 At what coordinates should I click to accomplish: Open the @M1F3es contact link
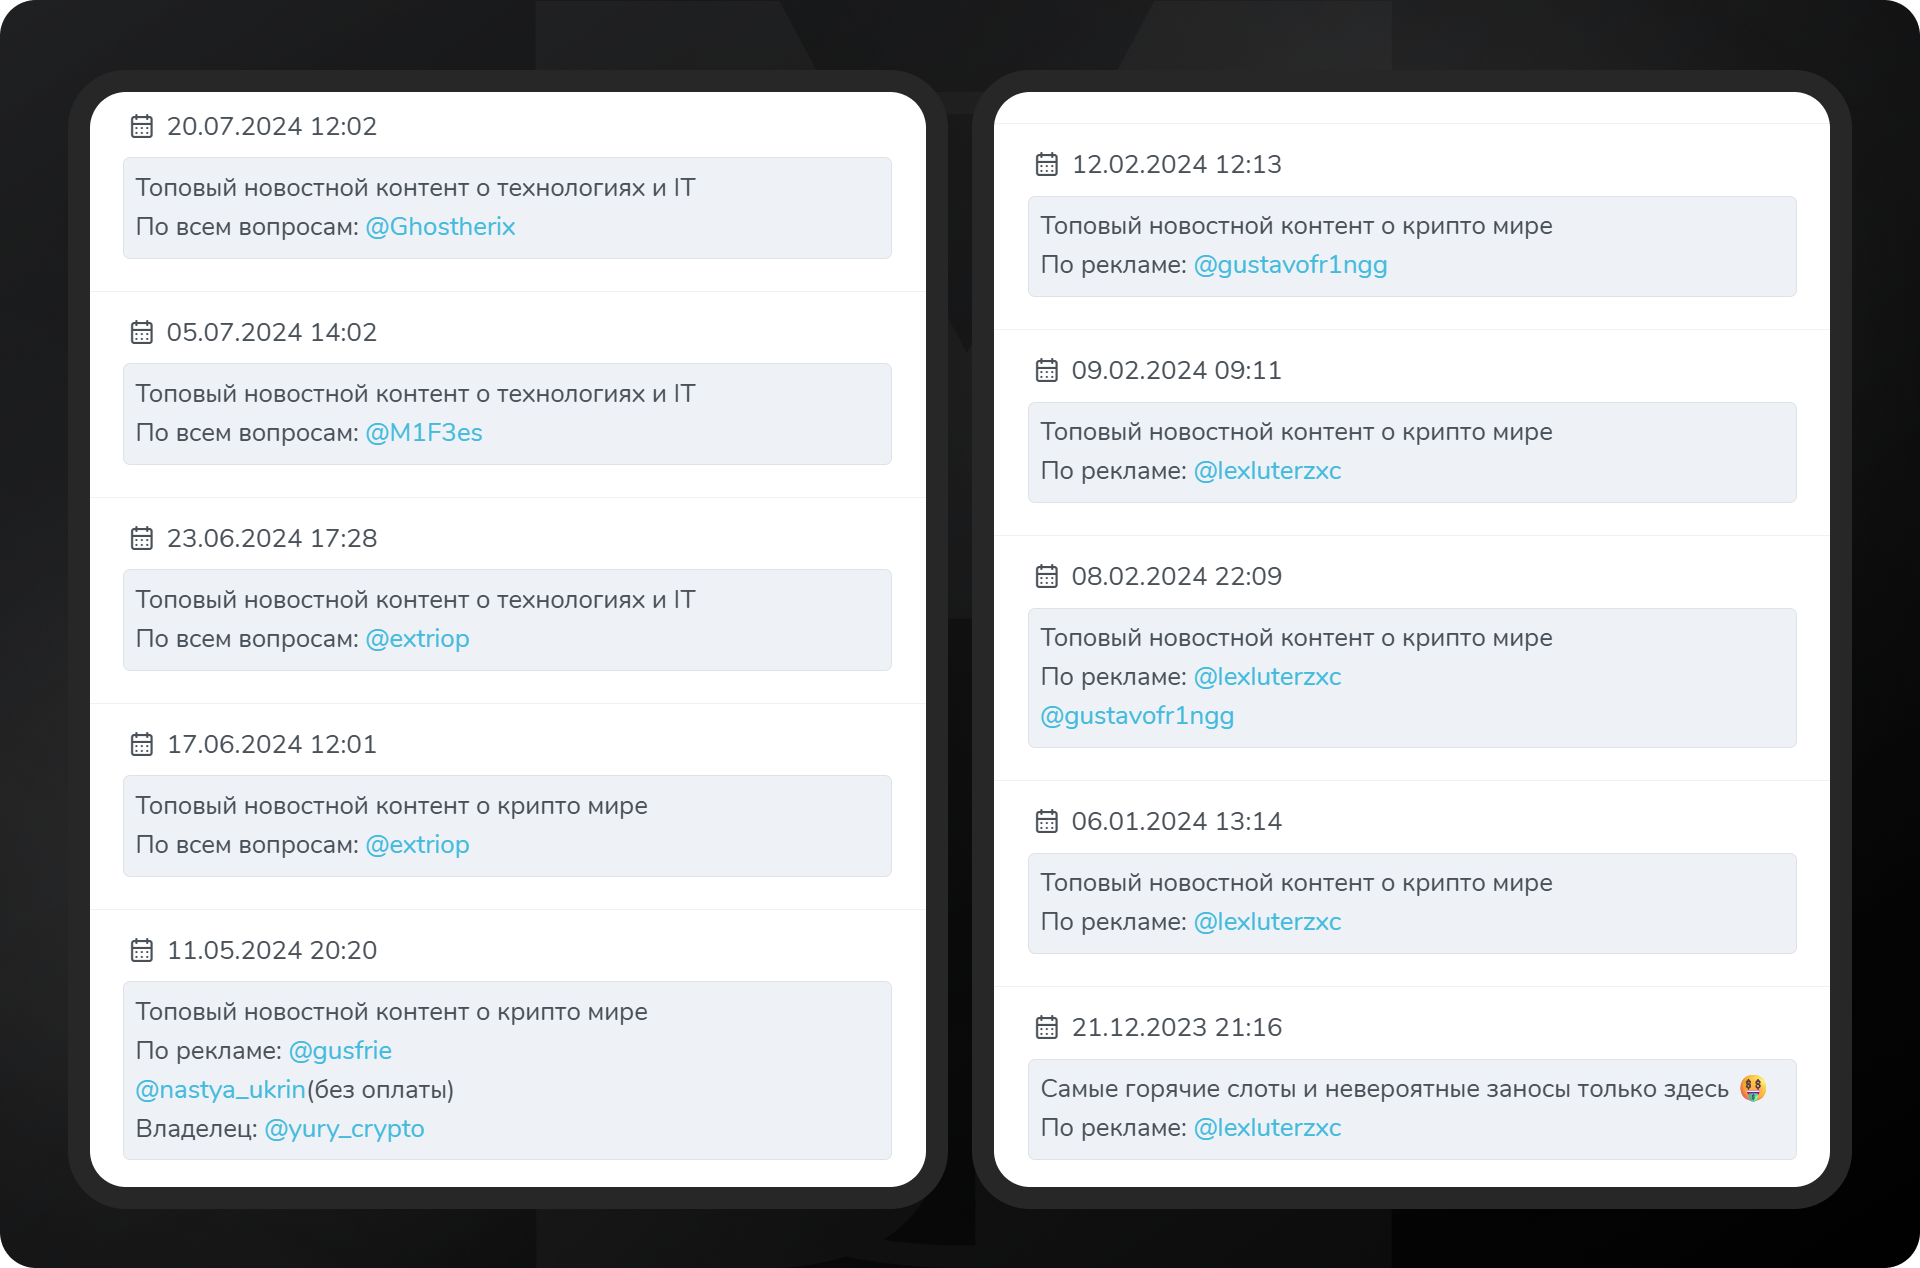click(x=424, y=433)
